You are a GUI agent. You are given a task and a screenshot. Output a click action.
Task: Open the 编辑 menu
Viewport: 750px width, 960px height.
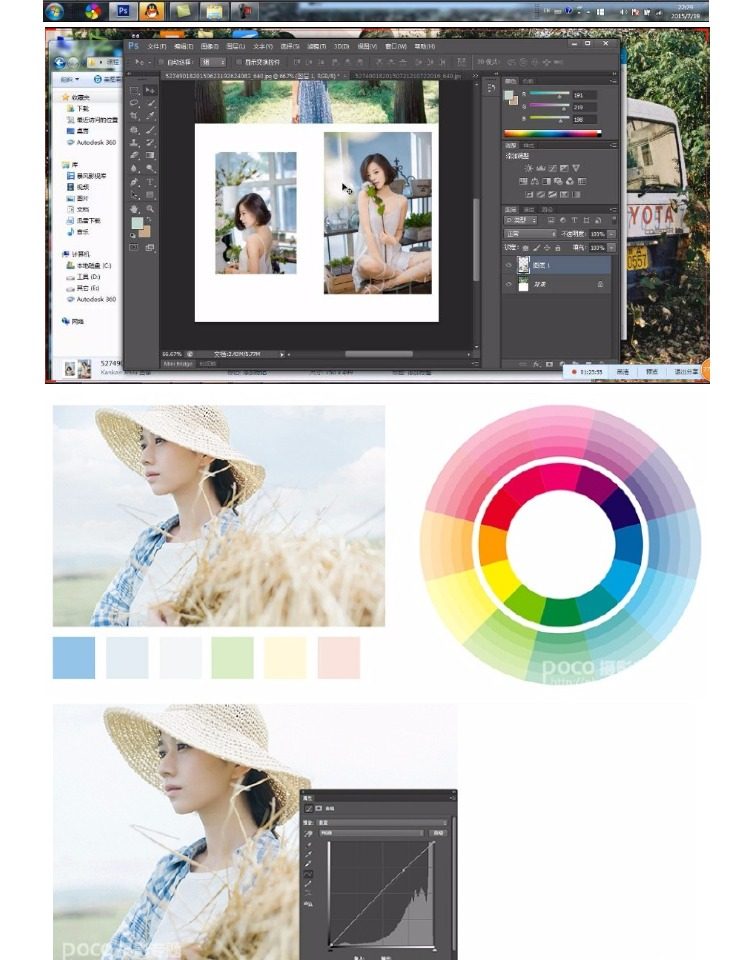pos(183,47)
